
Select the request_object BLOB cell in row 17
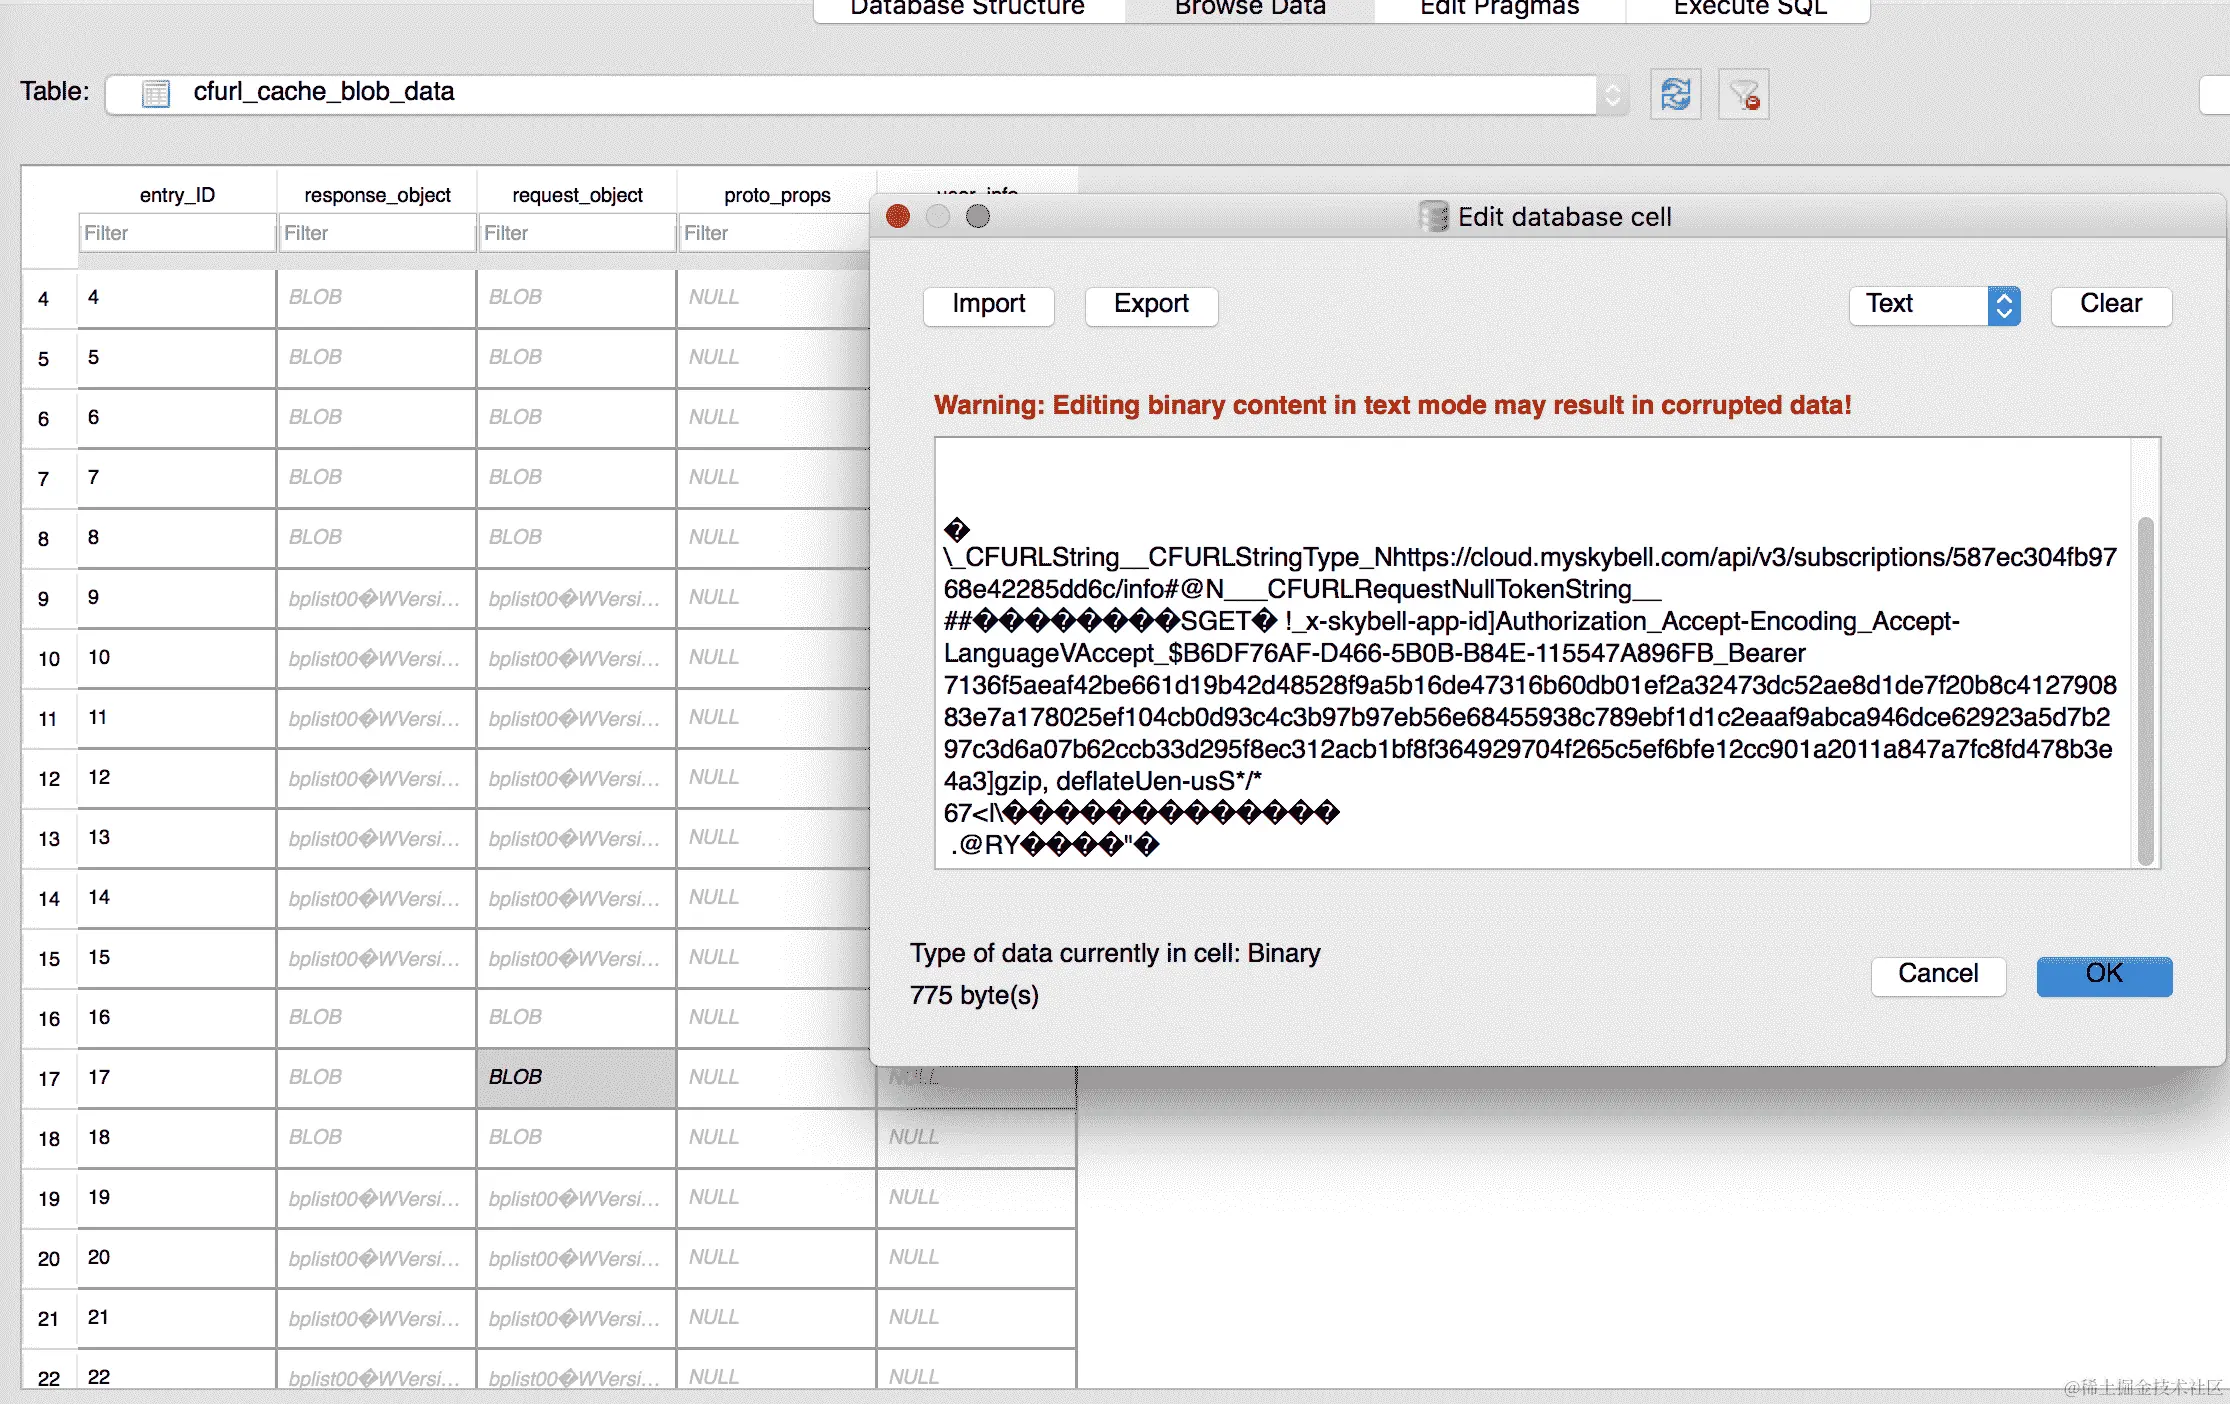coord(576,1077)
